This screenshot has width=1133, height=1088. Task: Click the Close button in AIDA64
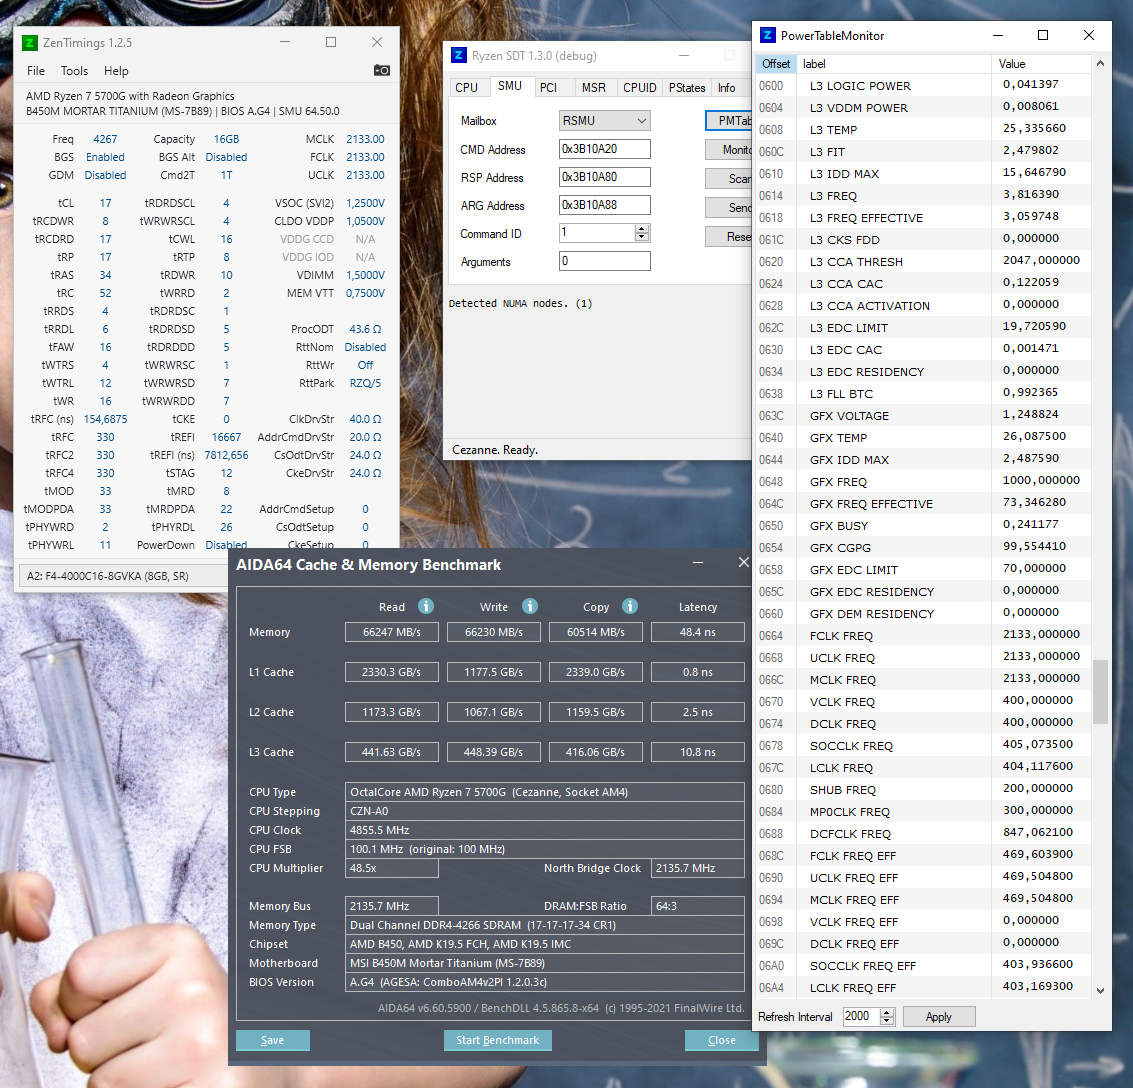point(721,1040)
